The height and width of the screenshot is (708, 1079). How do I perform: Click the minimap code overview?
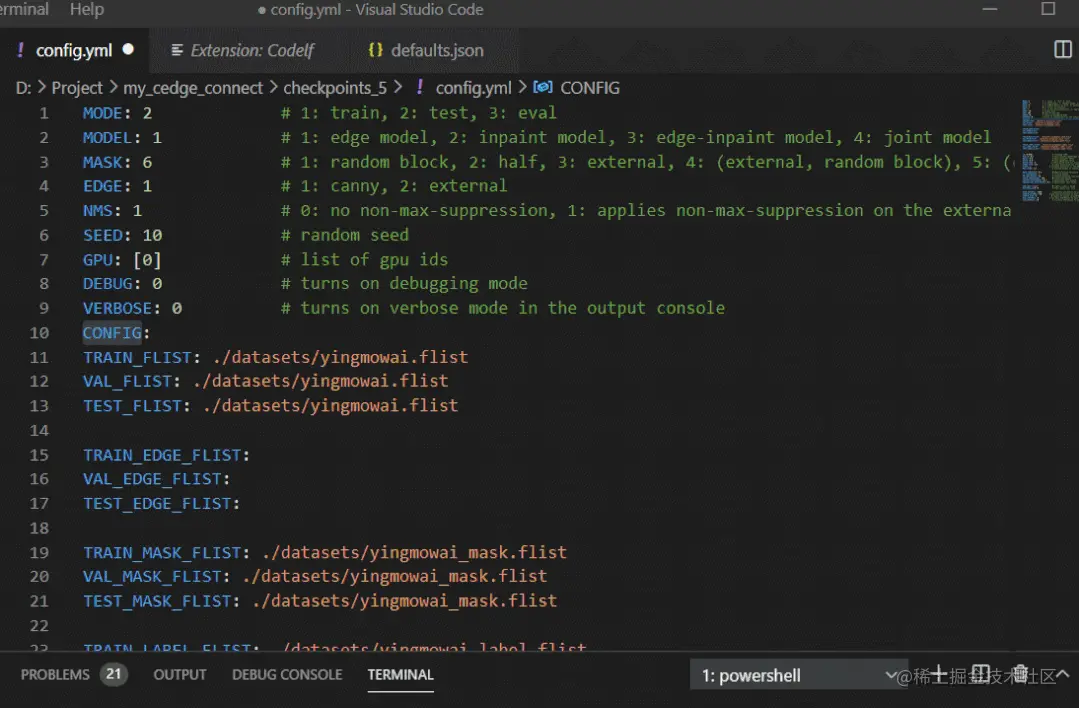click(x=1049, y=151)
